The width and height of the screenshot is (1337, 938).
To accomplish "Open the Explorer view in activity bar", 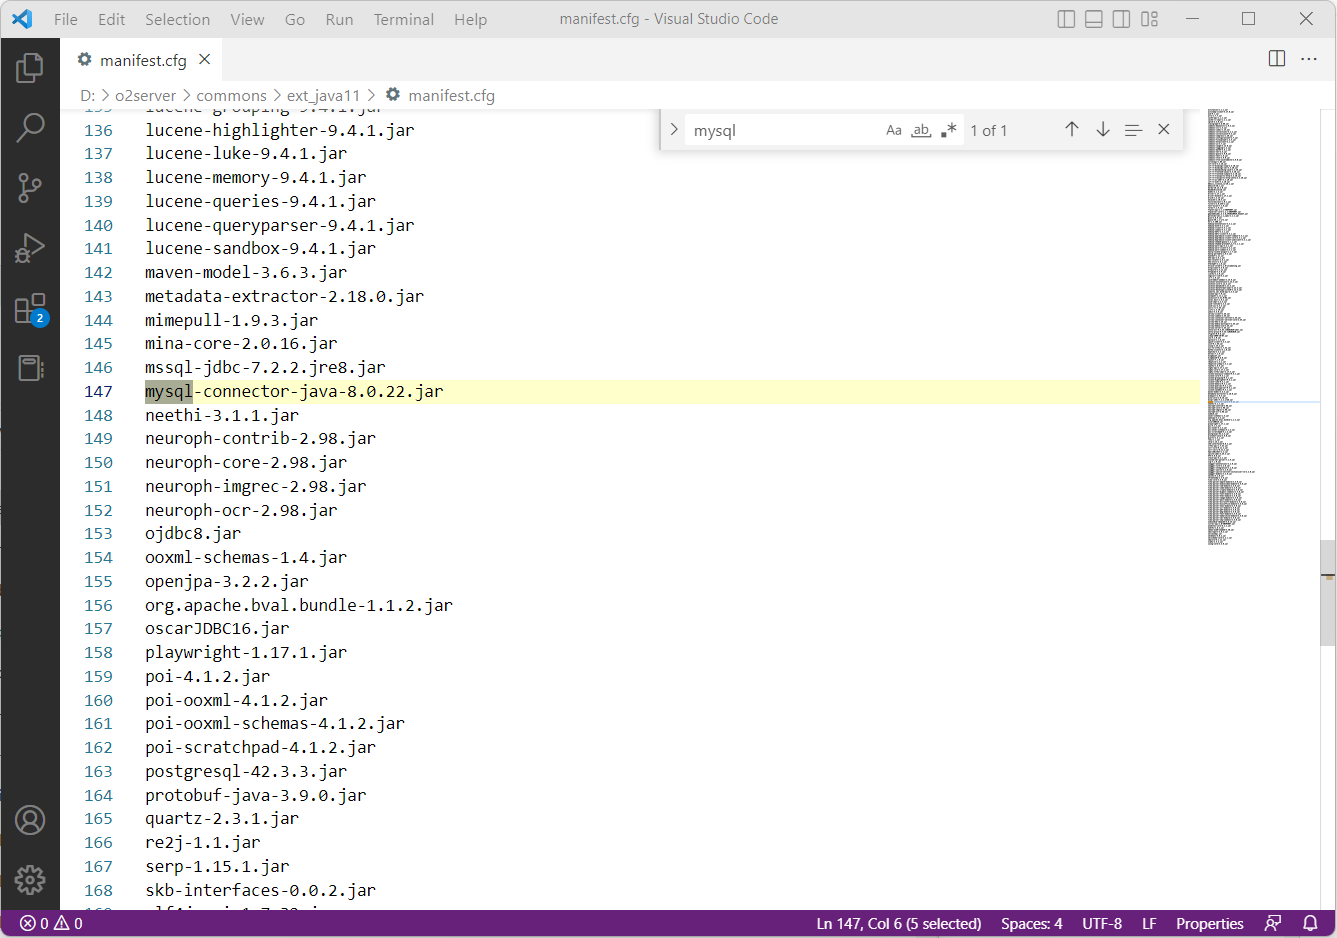I will pos(30,68).
